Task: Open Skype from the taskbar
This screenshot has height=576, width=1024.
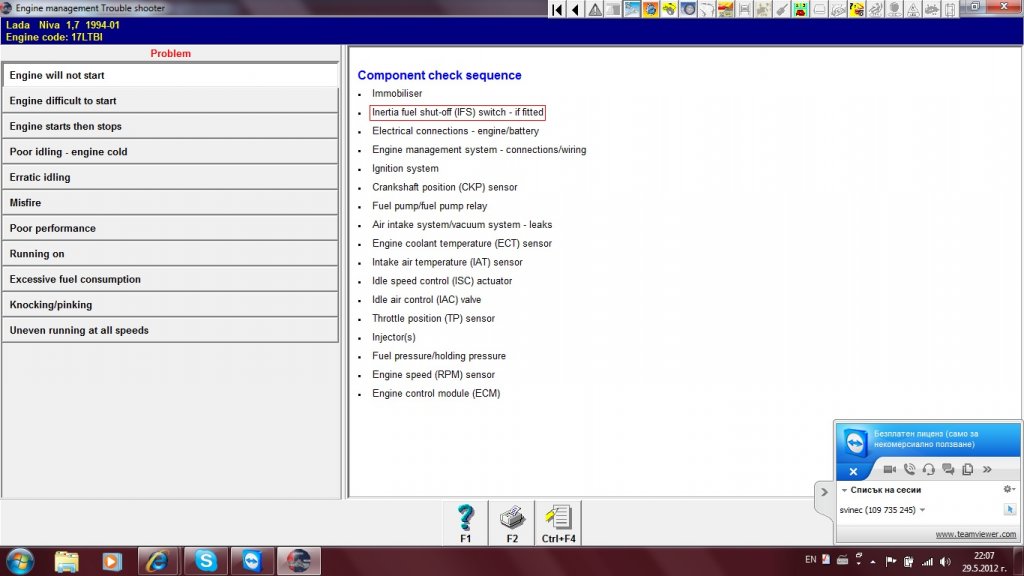Action: [x=206, y=561]
